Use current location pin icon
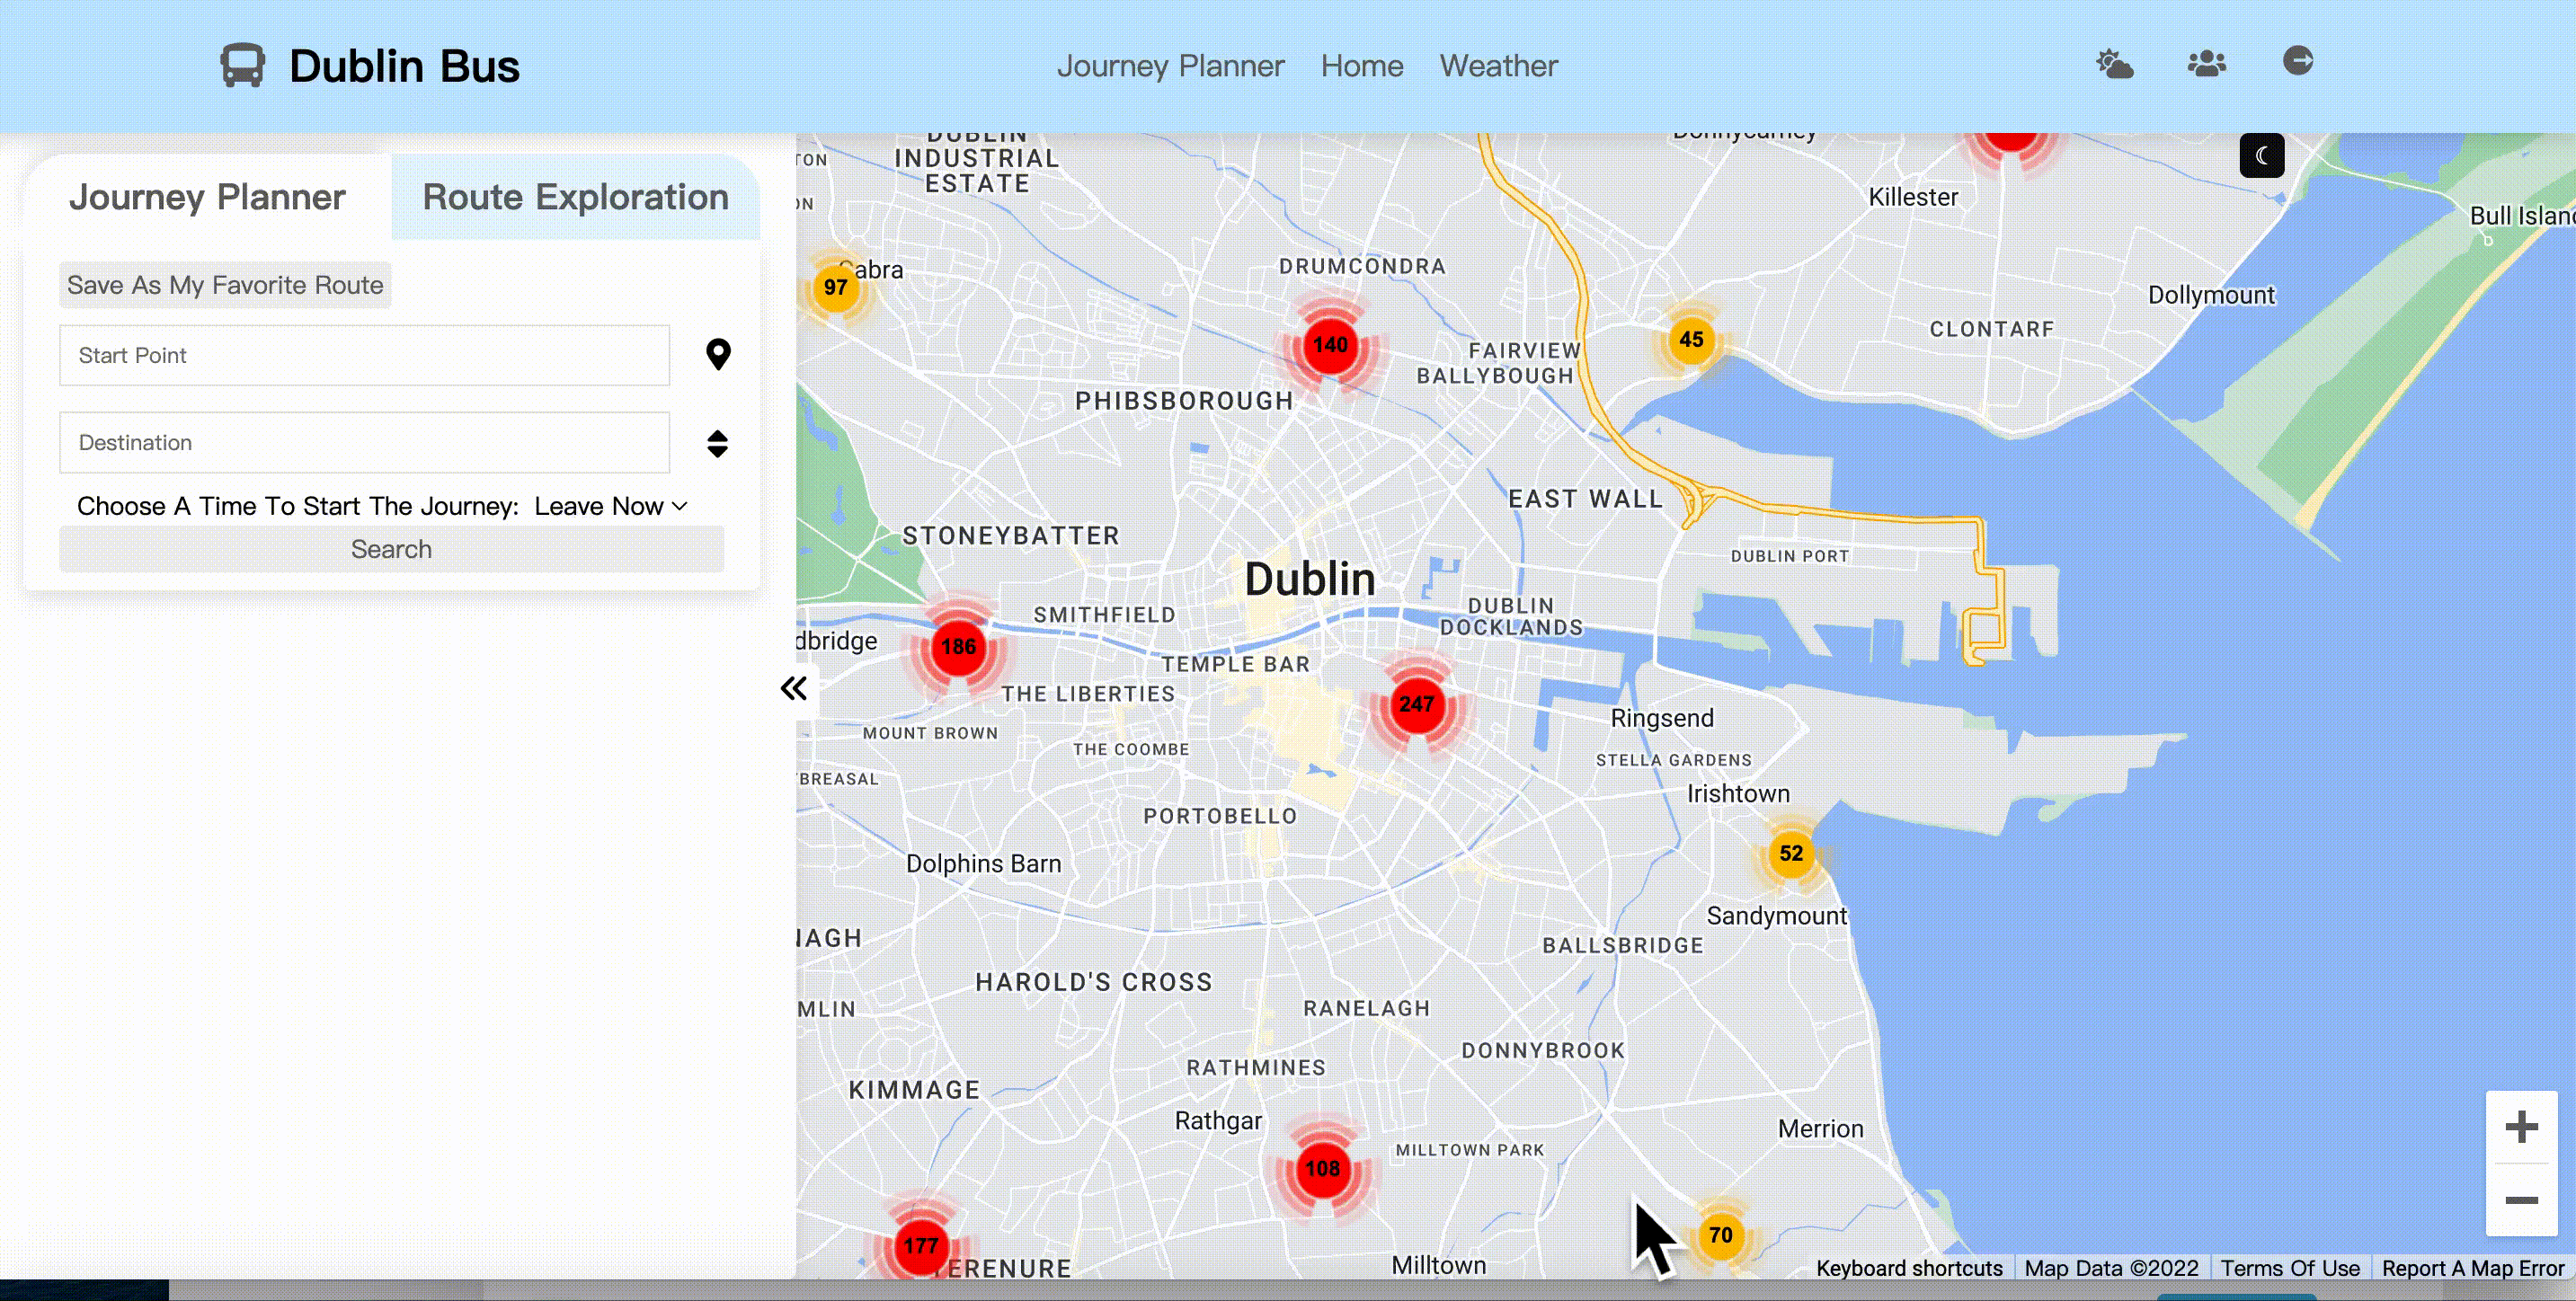Image resolution: width=2576 pixels, height=1301 pixels. click(x=718, y=354)
